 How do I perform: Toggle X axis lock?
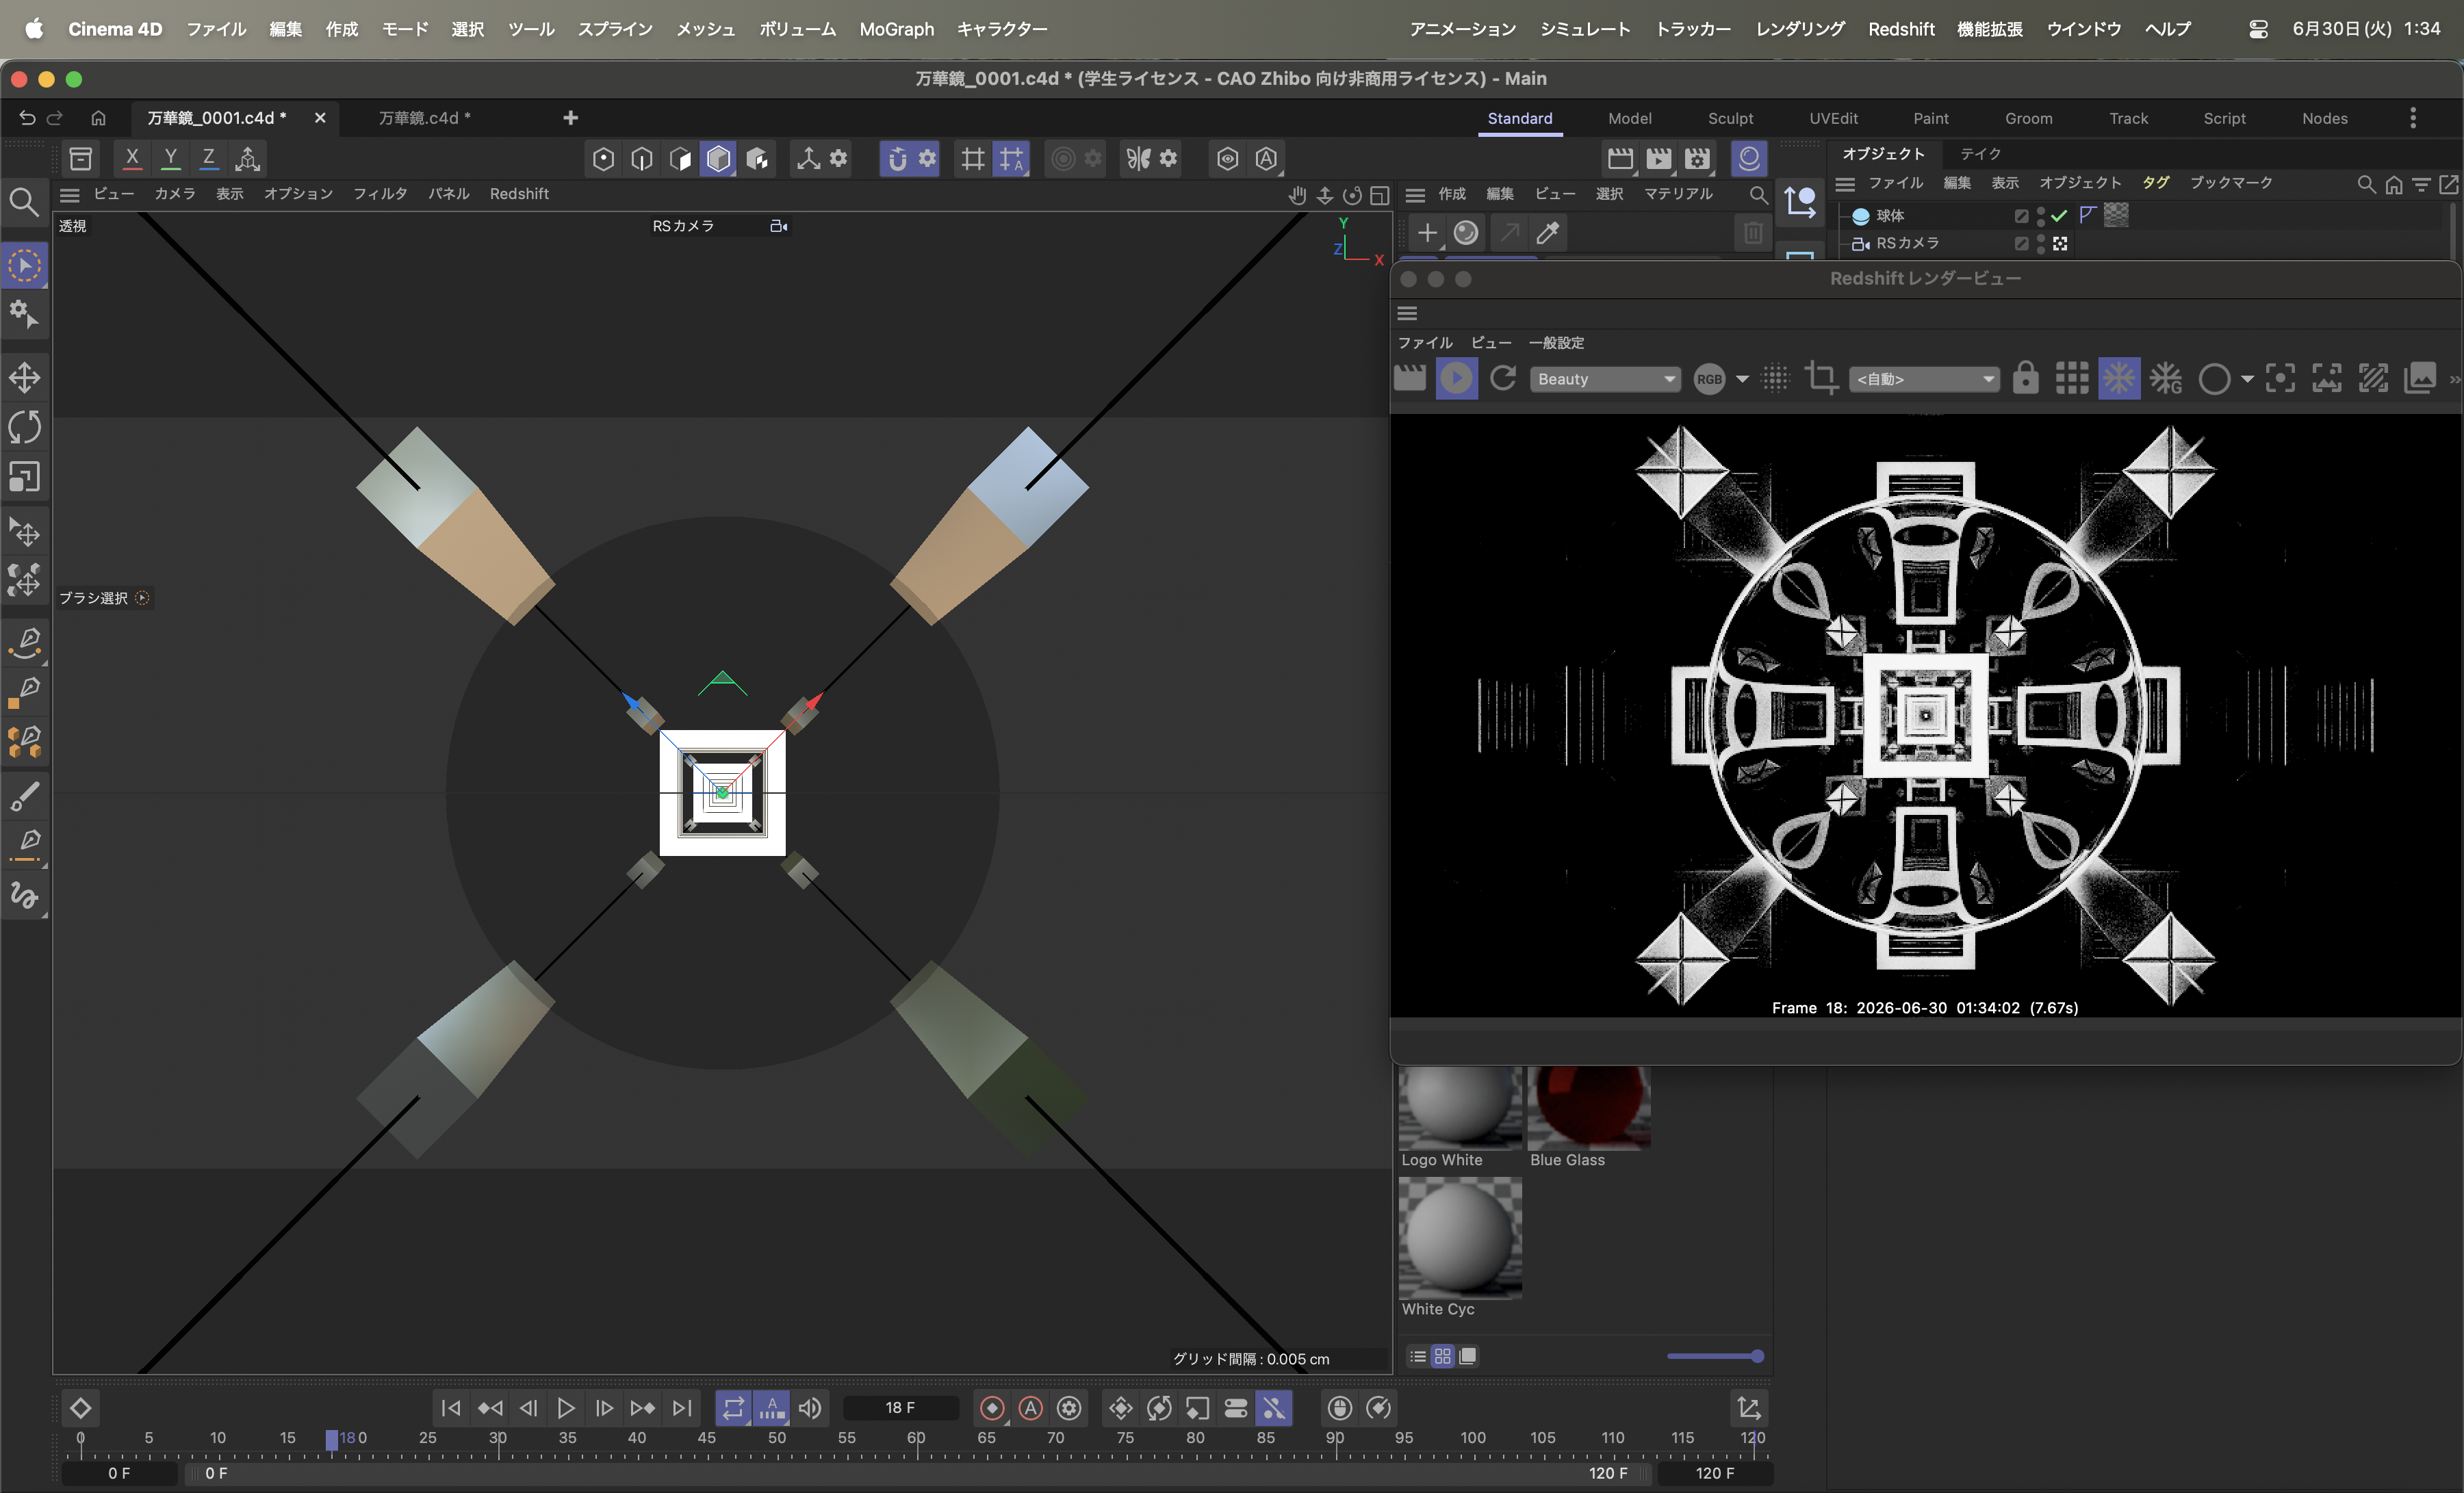(132, 158)
